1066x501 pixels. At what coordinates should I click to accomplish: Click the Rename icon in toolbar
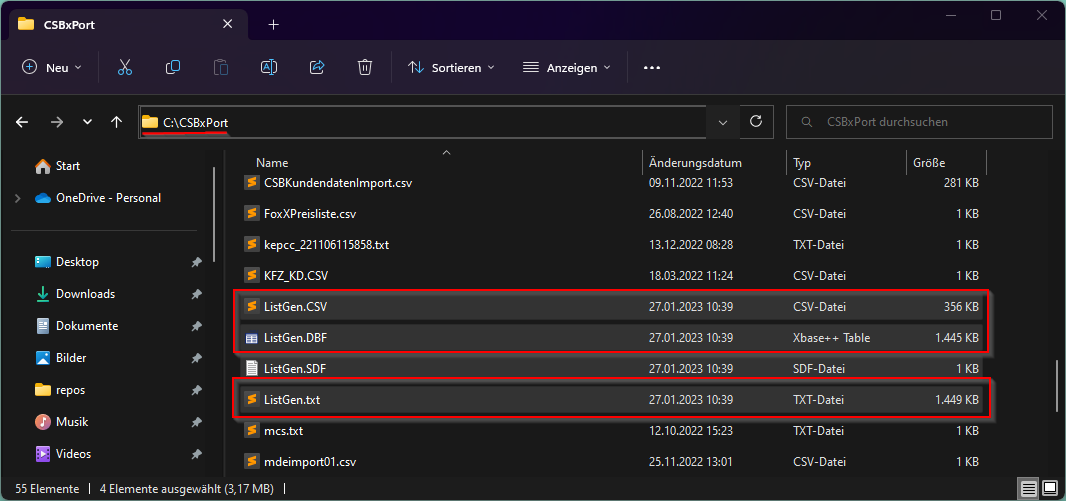[x=269, y=67]
